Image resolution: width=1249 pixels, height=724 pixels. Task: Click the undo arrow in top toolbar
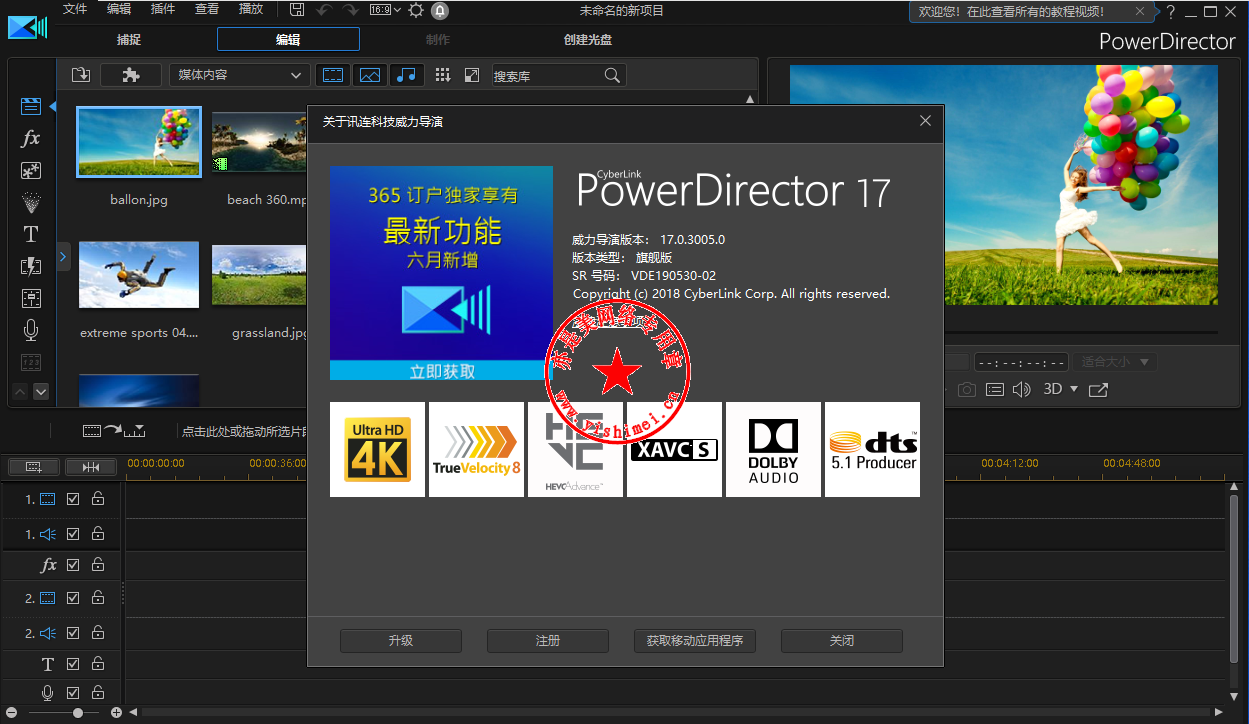click(x=323, y=10)
